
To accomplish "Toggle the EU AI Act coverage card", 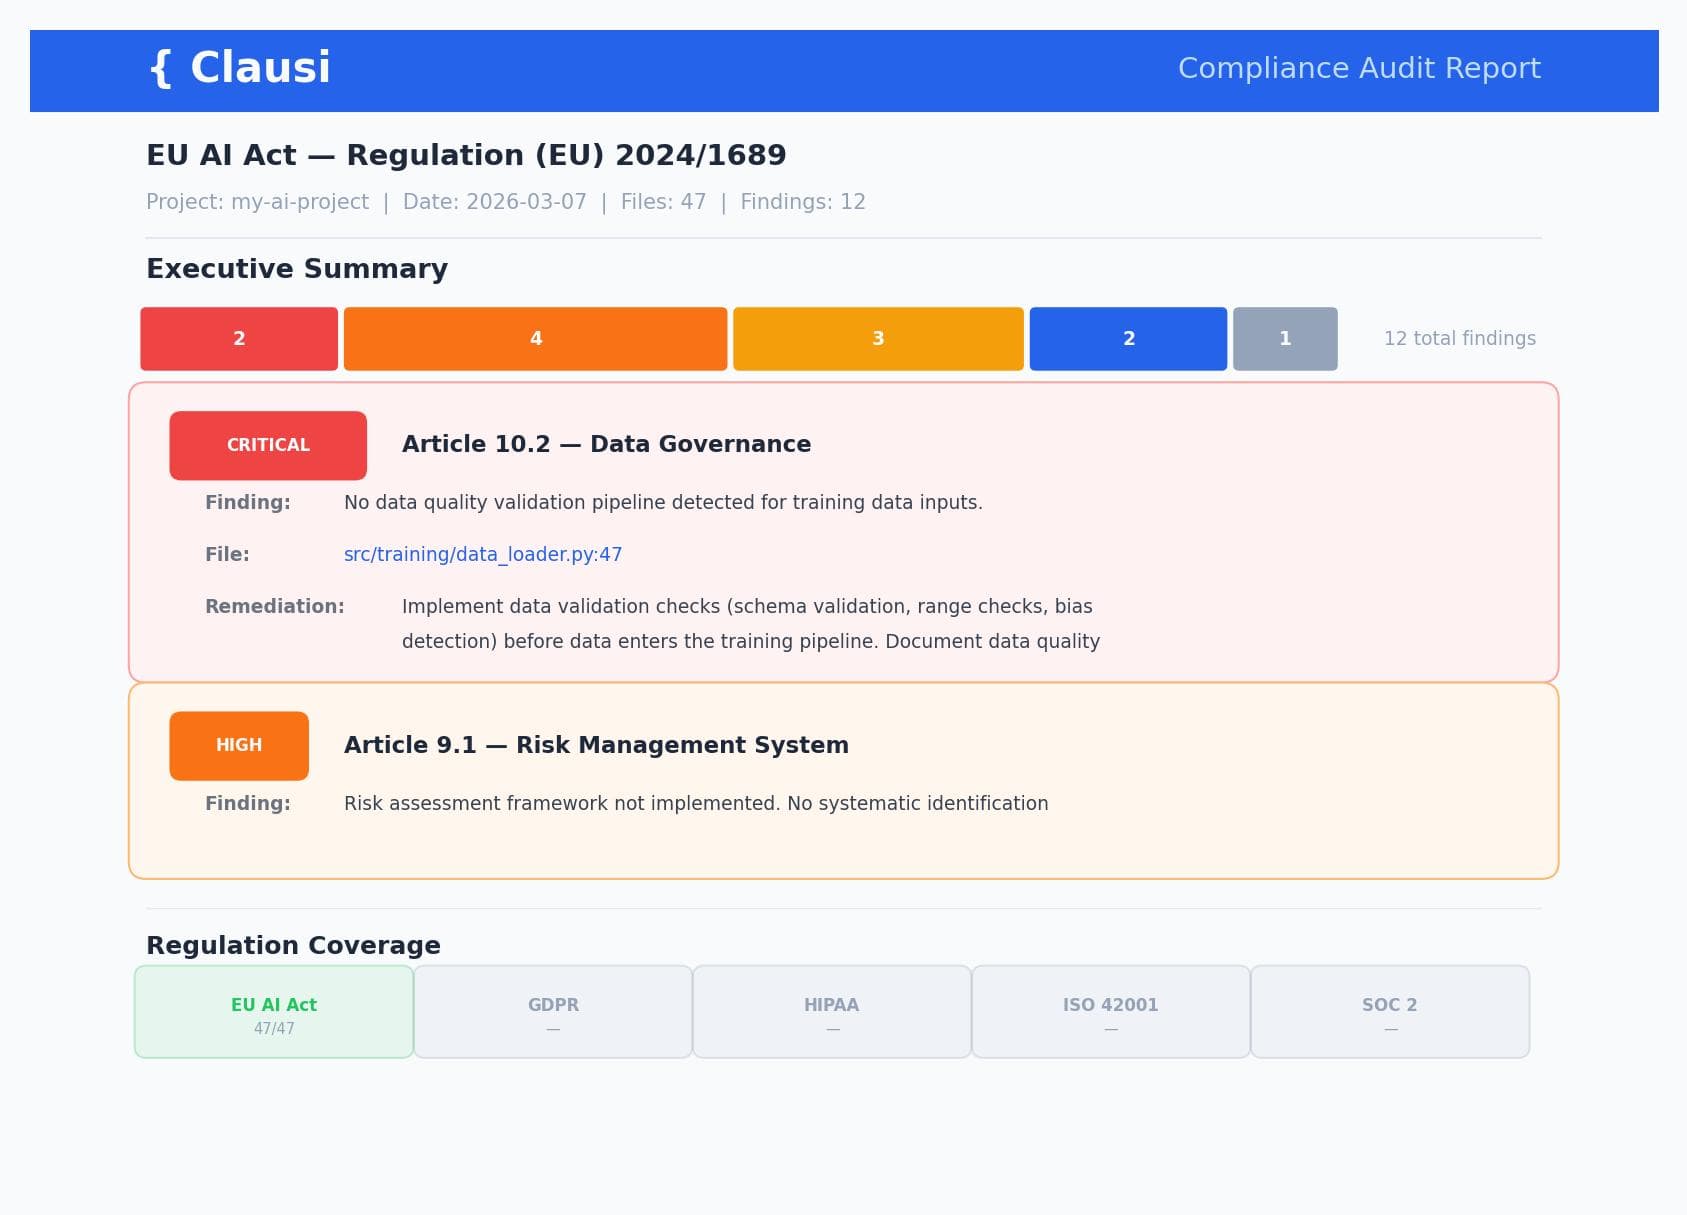I will click(x=273, y=1011).
